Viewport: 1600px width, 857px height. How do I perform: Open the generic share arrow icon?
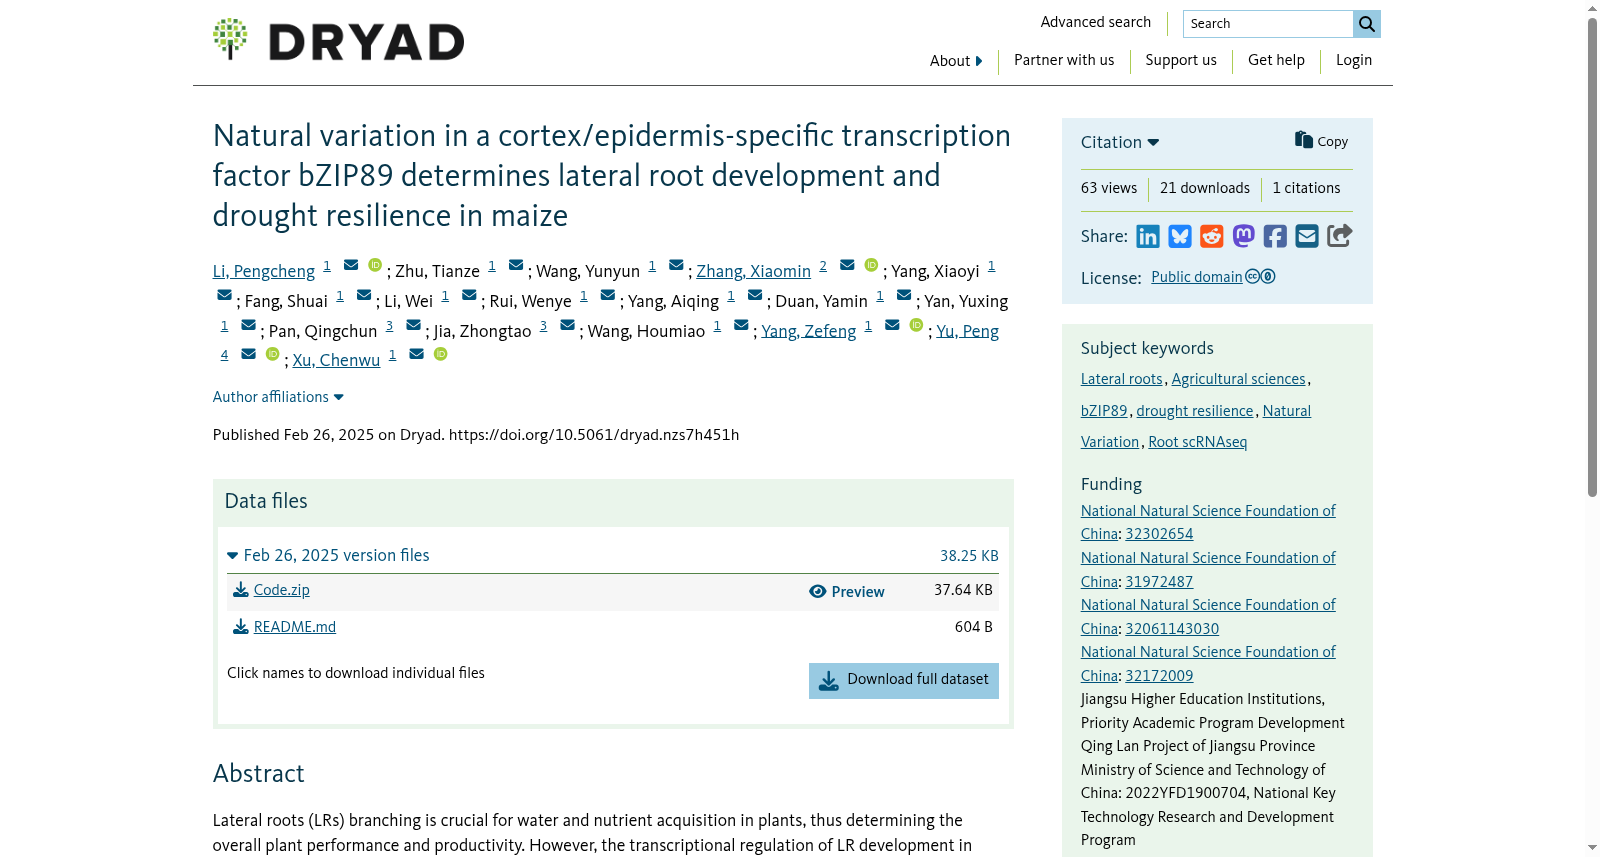[1340, 235]
